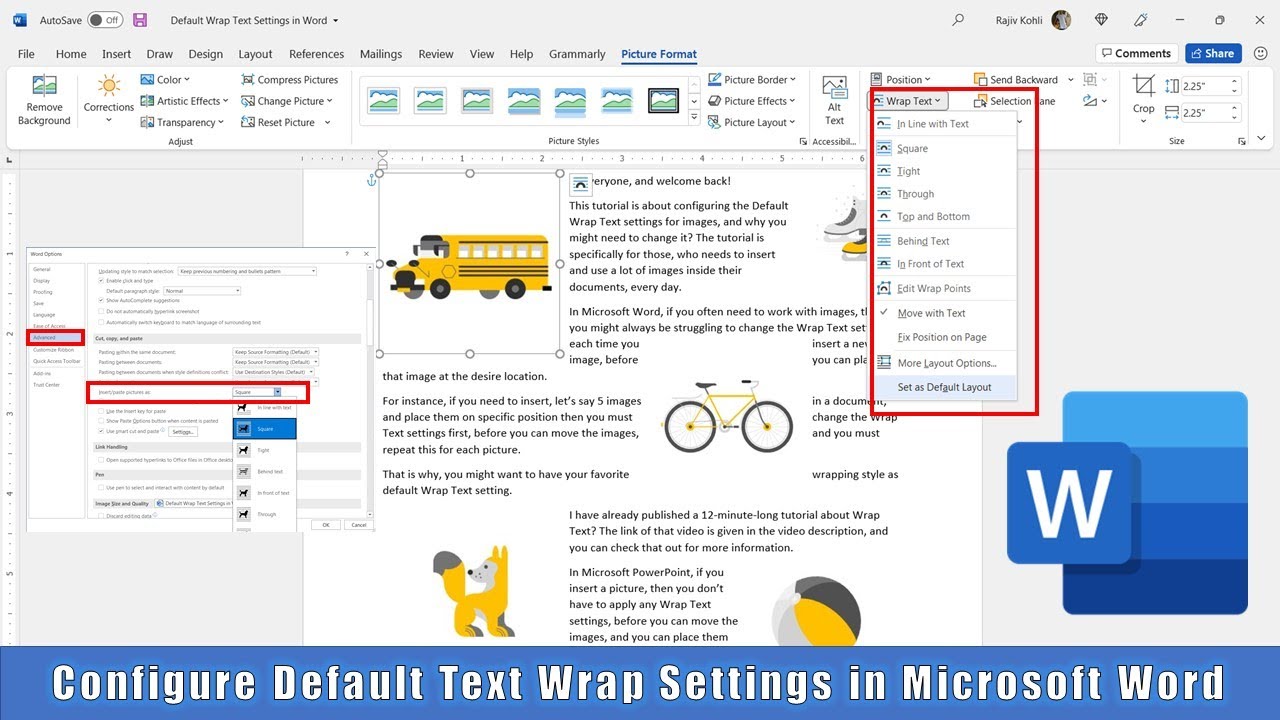Viewport: 1280px width, 720px height.
Task: Click the Save icon in the title bar
Action: coord(140,20)
